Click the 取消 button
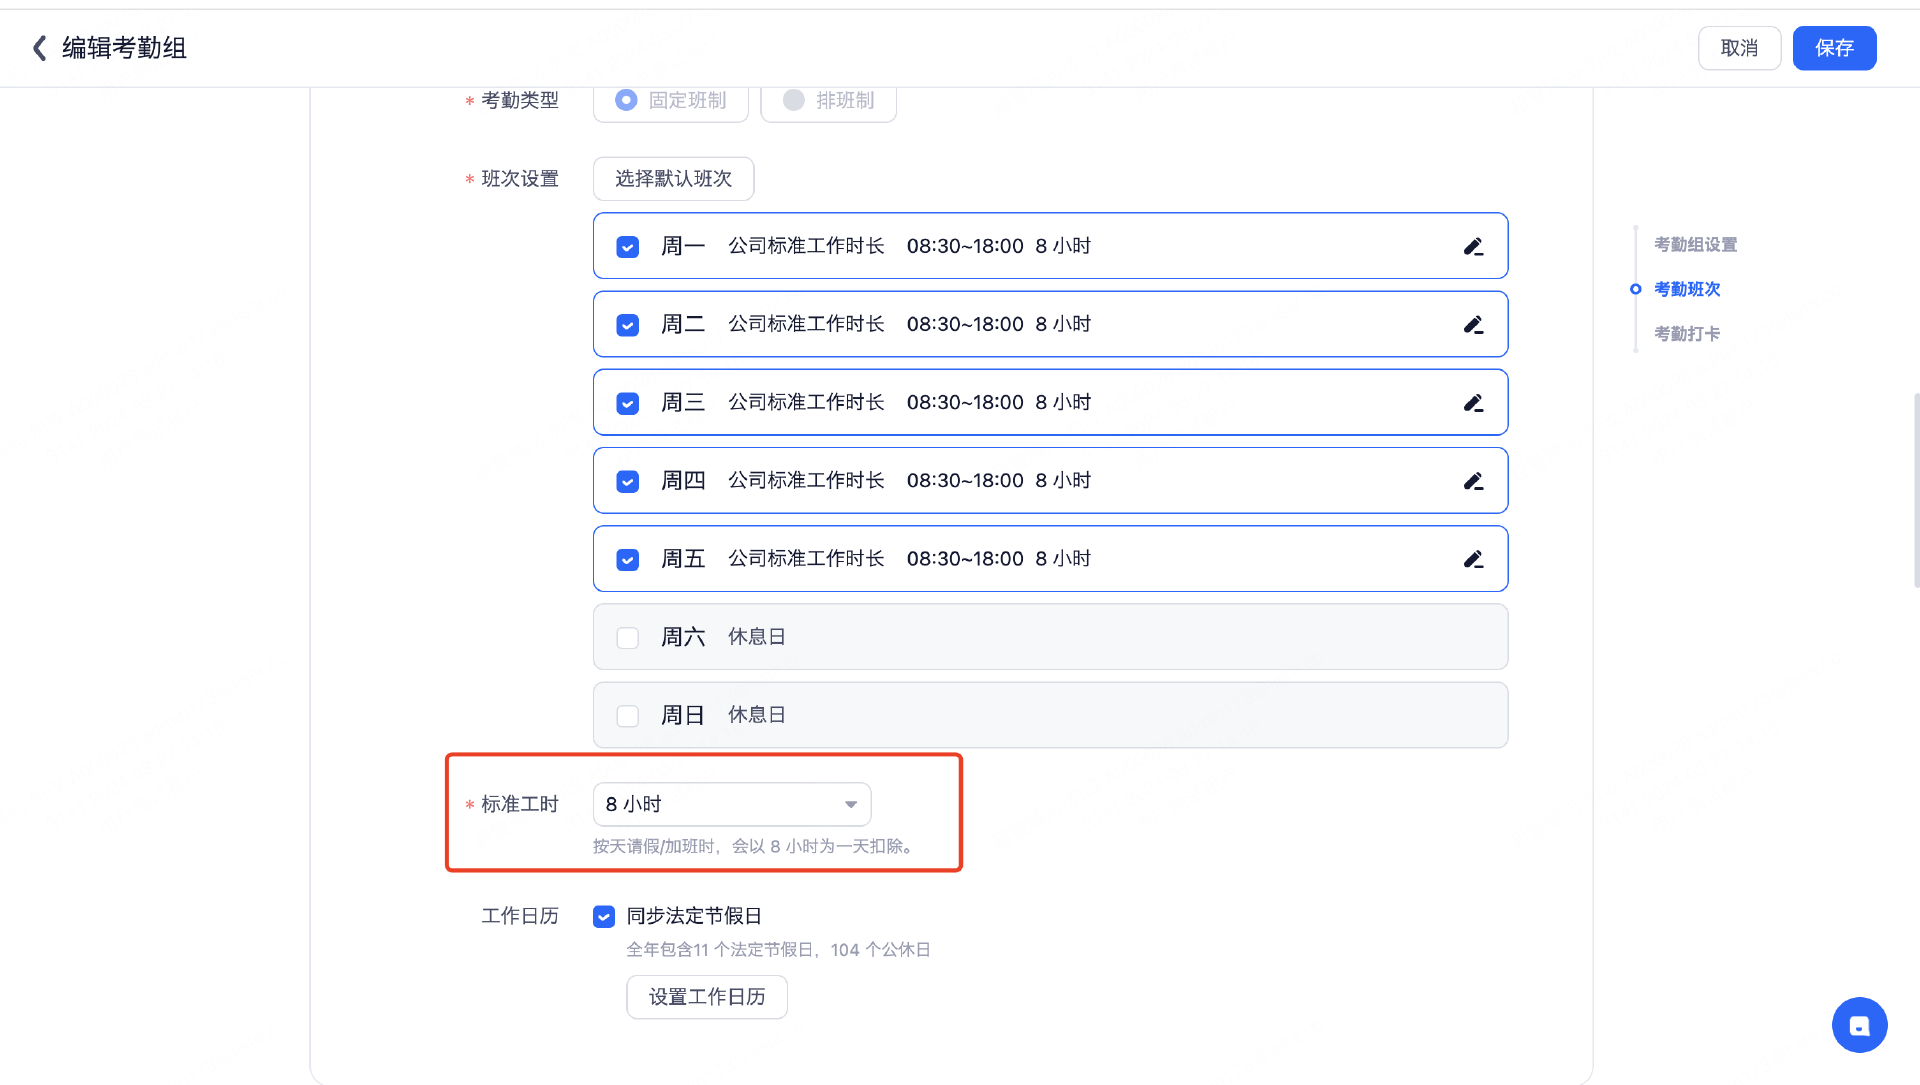The image size is (1920, 1085). pyautogui.click(x=1739, y=48)
